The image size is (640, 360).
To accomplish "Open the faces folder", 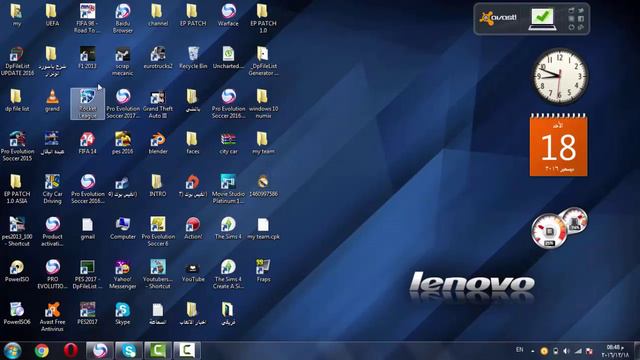I will [193, 143].
